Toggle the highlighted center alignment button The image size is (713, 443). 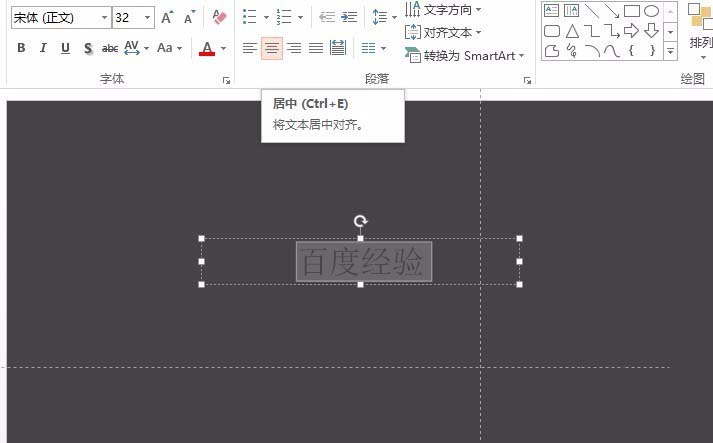tap(272, 48)
